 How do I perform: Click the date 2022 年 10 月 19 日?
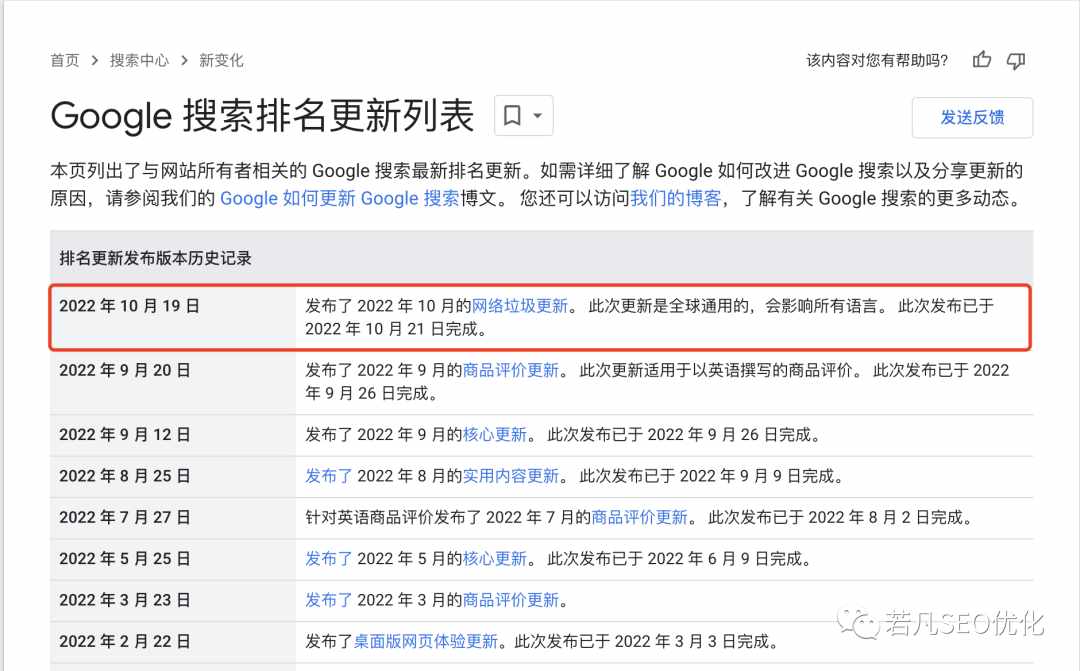[x=129, y=306]
